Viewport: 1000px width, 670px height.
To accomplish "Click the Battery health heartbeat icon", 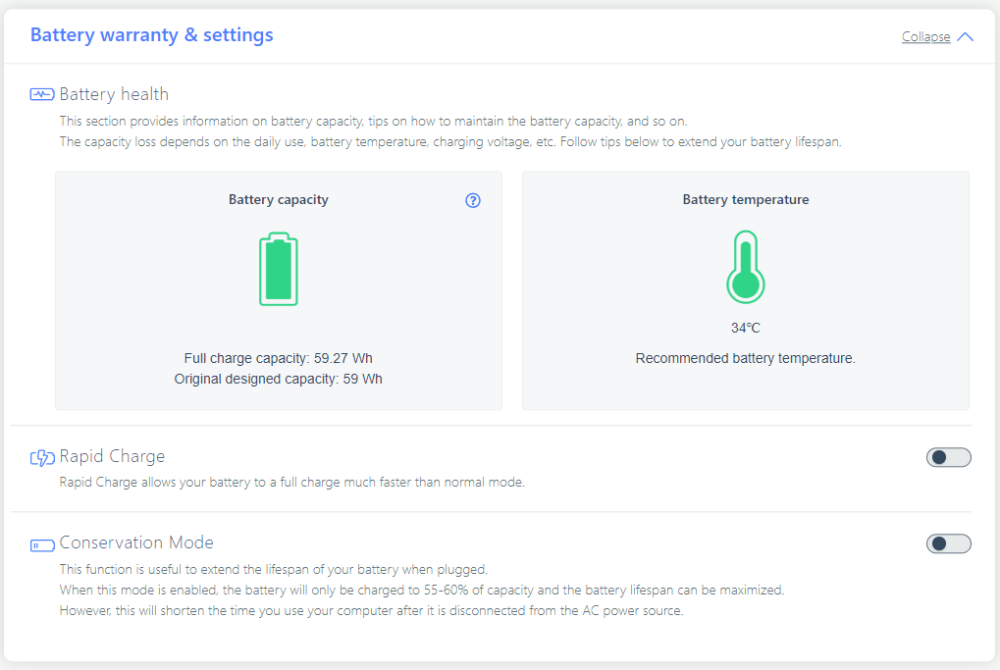I will pyautogui.click(x=42, y=95).
